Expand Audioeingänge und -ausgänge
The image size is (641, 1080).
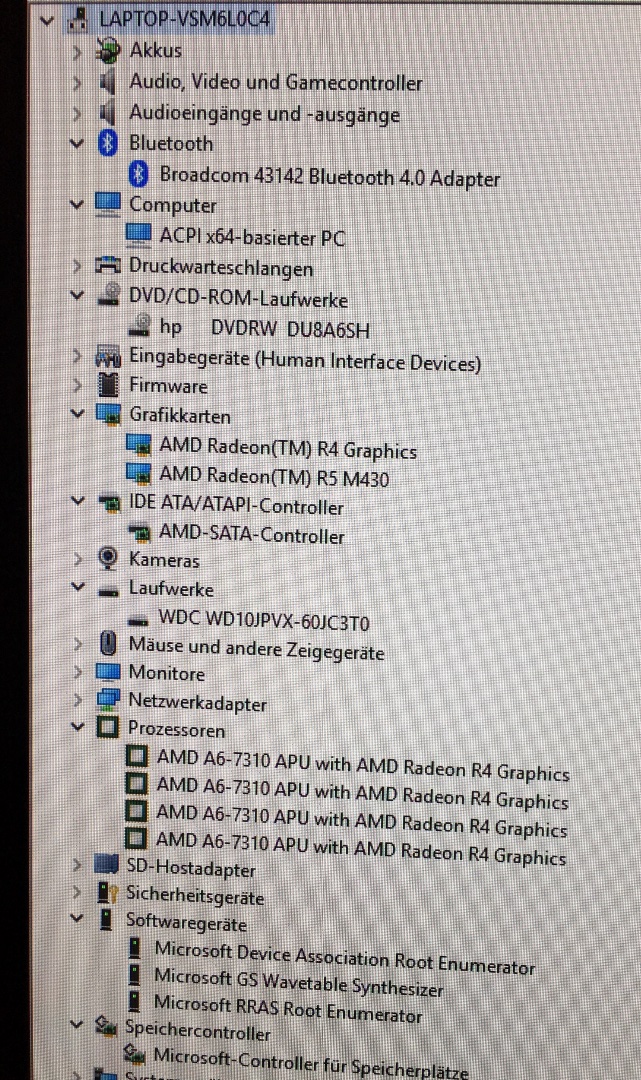point(77,113)
